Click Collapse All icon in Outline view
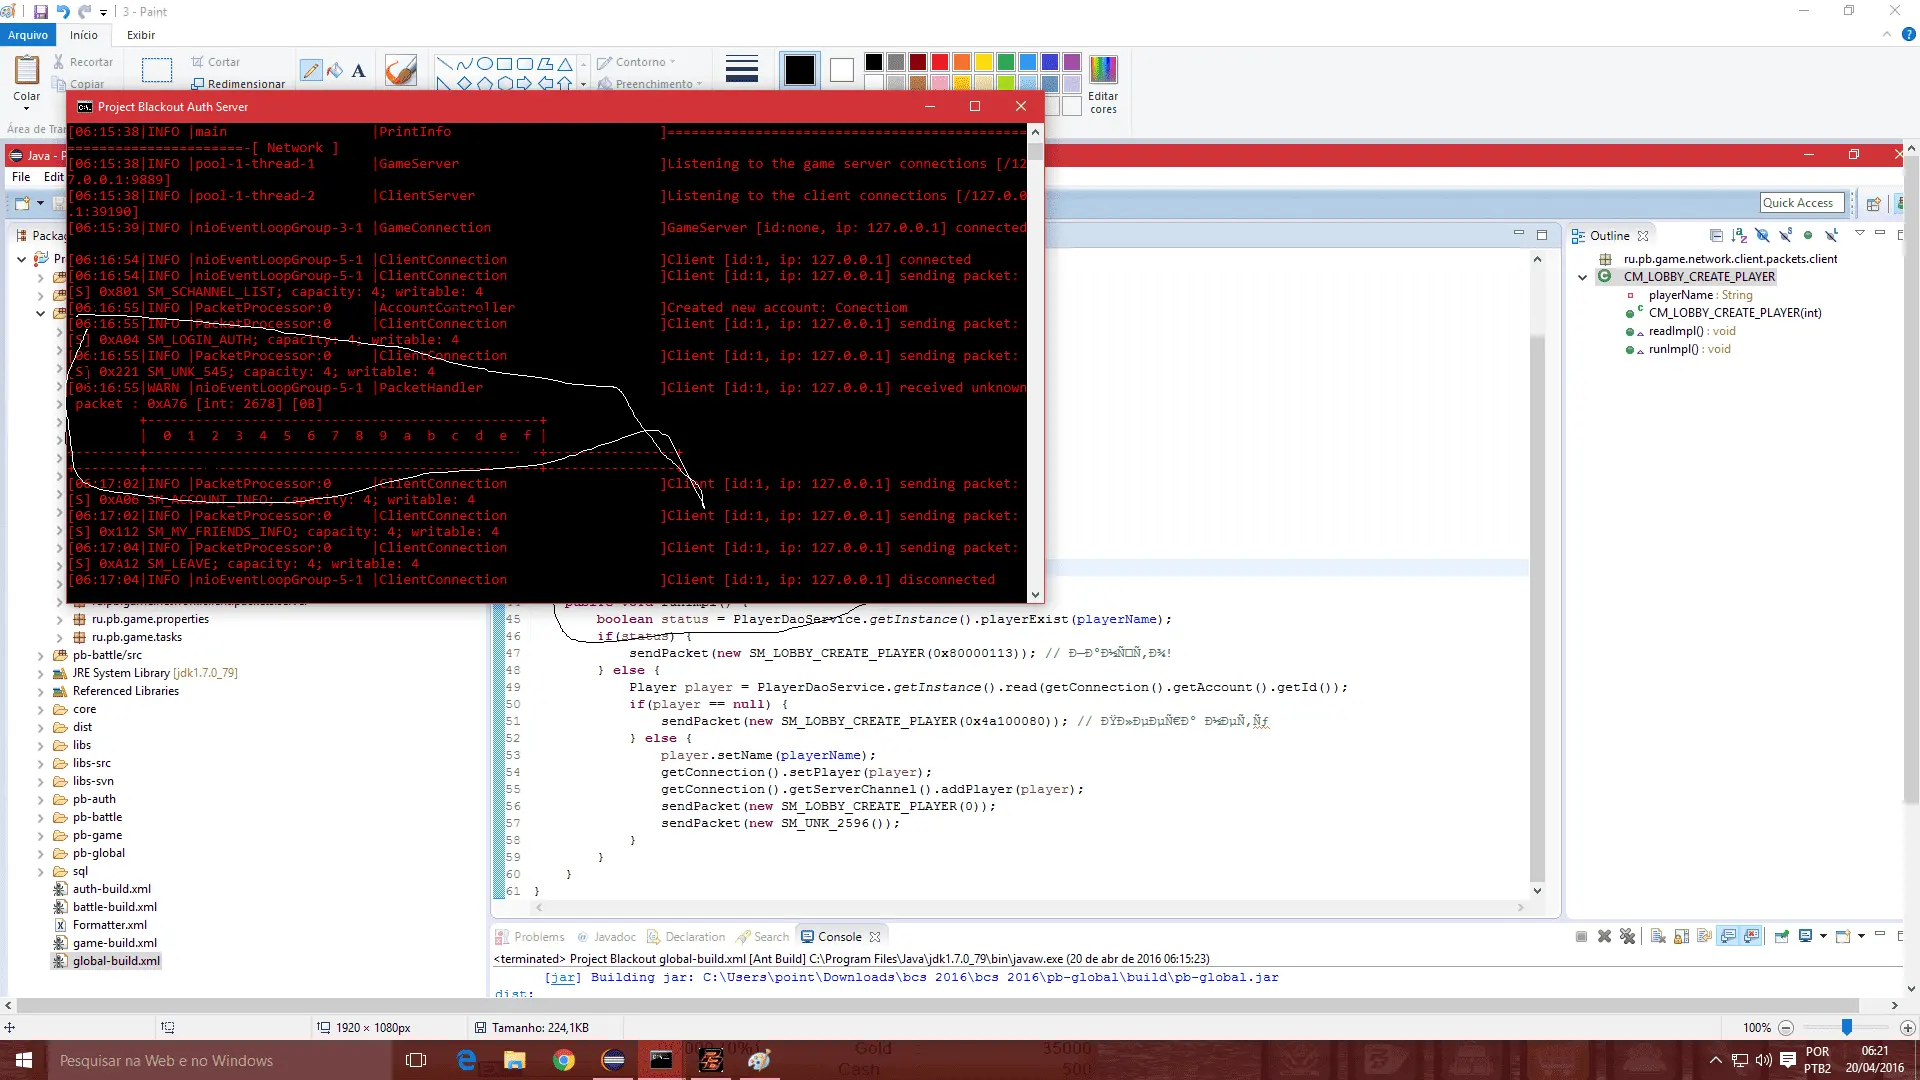The width and height of the screenshot is (1920, 1080). pos(1716,235)
